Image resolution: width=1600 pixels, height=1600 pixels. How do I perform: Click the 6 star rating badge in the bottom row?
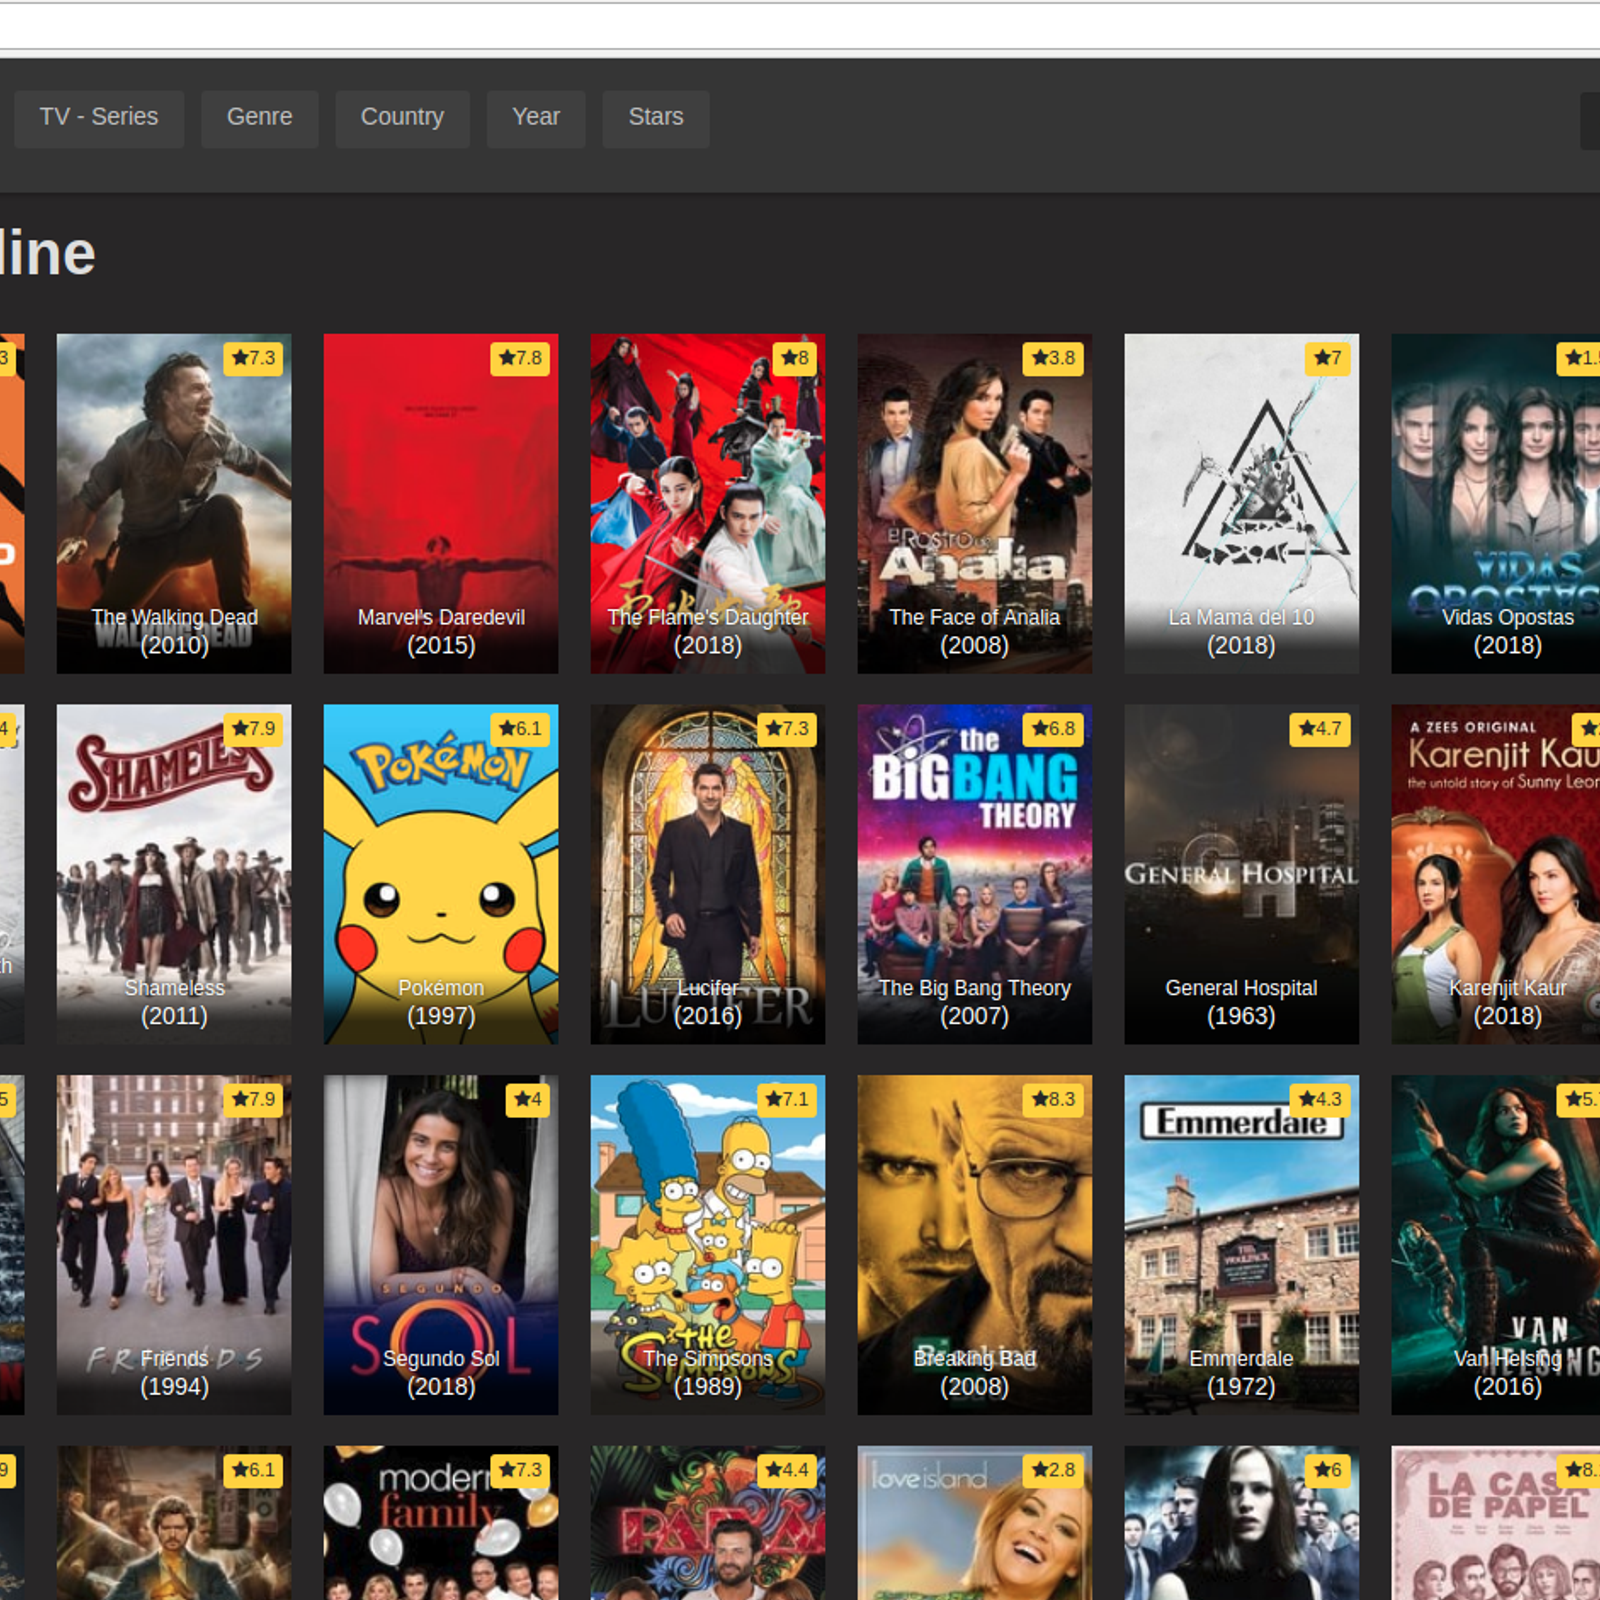pos(1328,1471)
